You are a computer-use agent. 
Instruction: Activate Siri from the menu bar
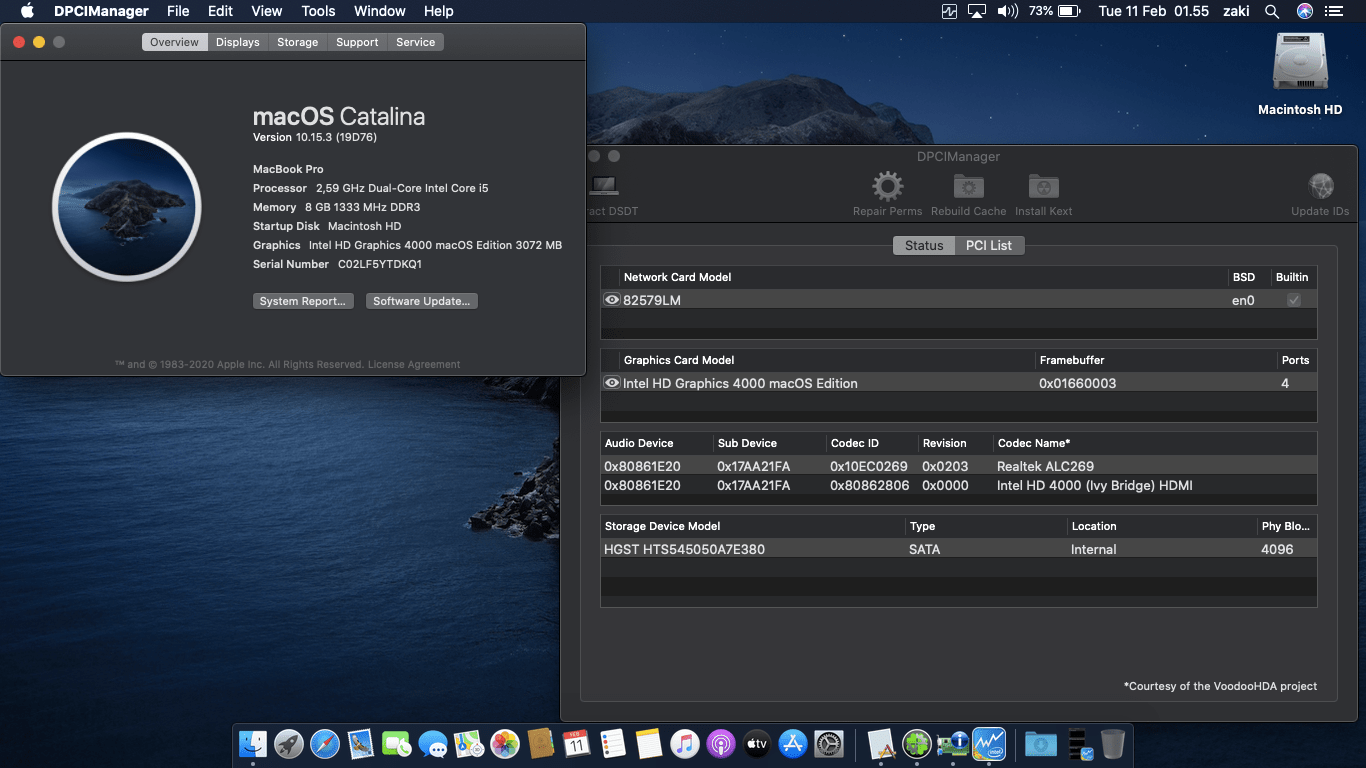point(1304,11)
